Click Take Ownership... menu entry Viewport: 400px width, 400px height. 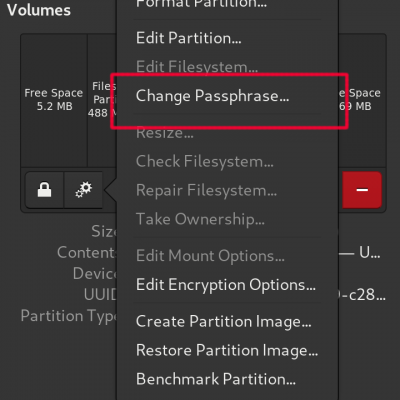200,219
